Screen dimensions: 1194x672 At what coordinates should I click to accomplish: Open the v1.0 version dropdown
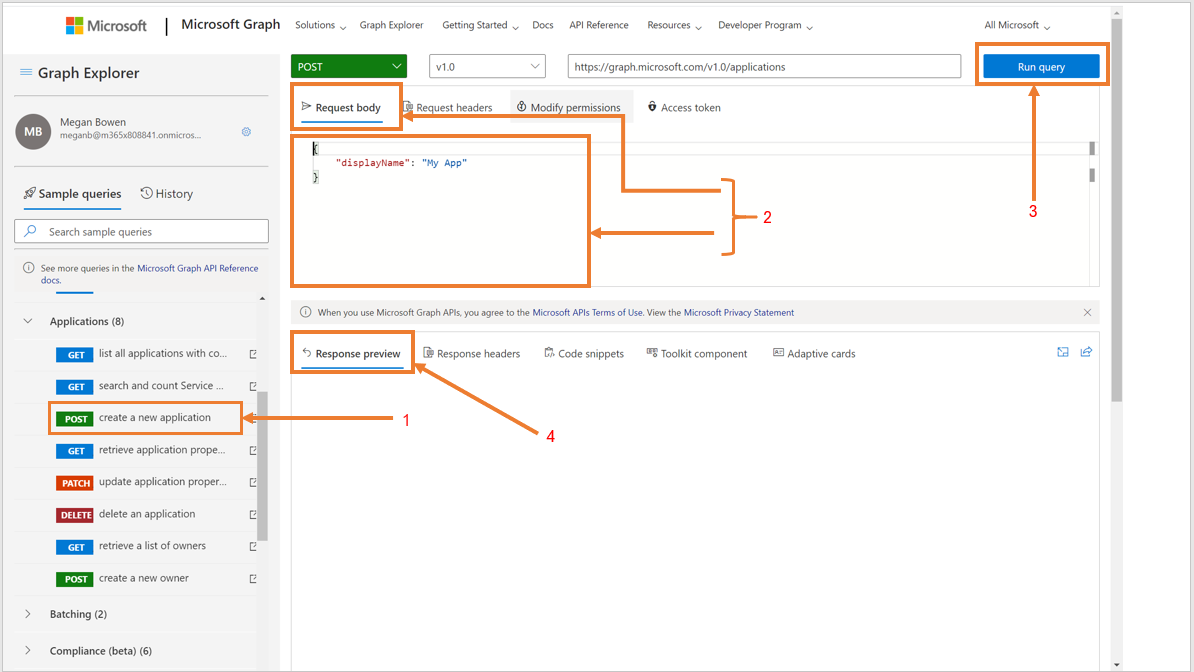487,66
